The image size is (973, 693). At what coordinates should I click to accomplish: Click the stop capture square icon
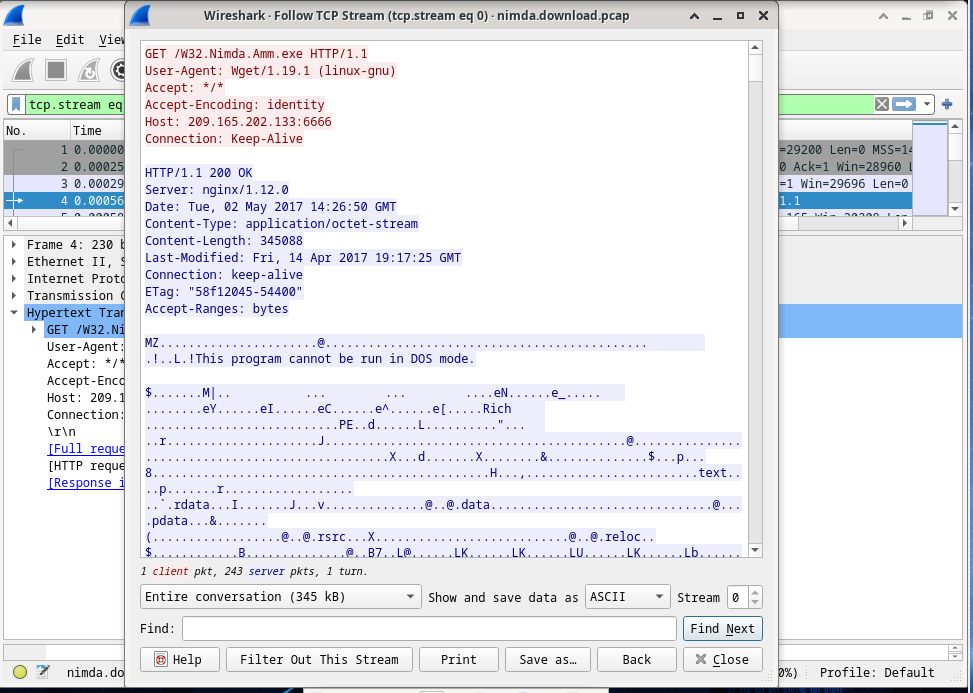click(56, 70)
